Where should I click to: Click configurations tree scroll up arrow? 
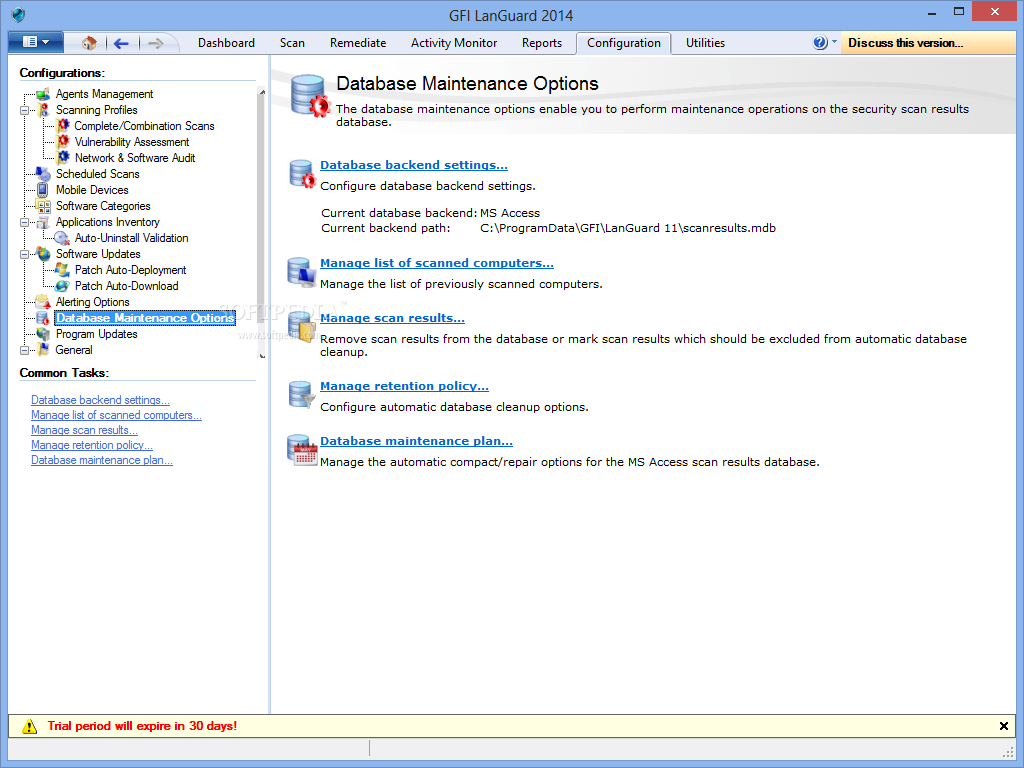pos(262,92)
